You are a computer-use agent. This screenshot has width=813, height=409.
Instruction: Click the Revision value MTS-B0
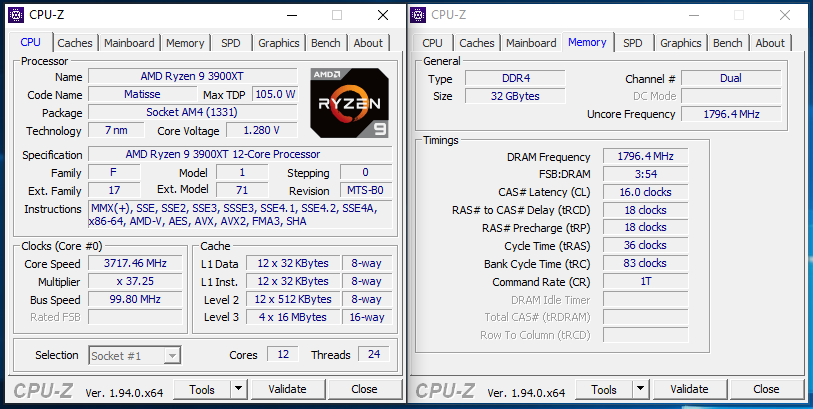pyautogui.click(x=366, y=190)
